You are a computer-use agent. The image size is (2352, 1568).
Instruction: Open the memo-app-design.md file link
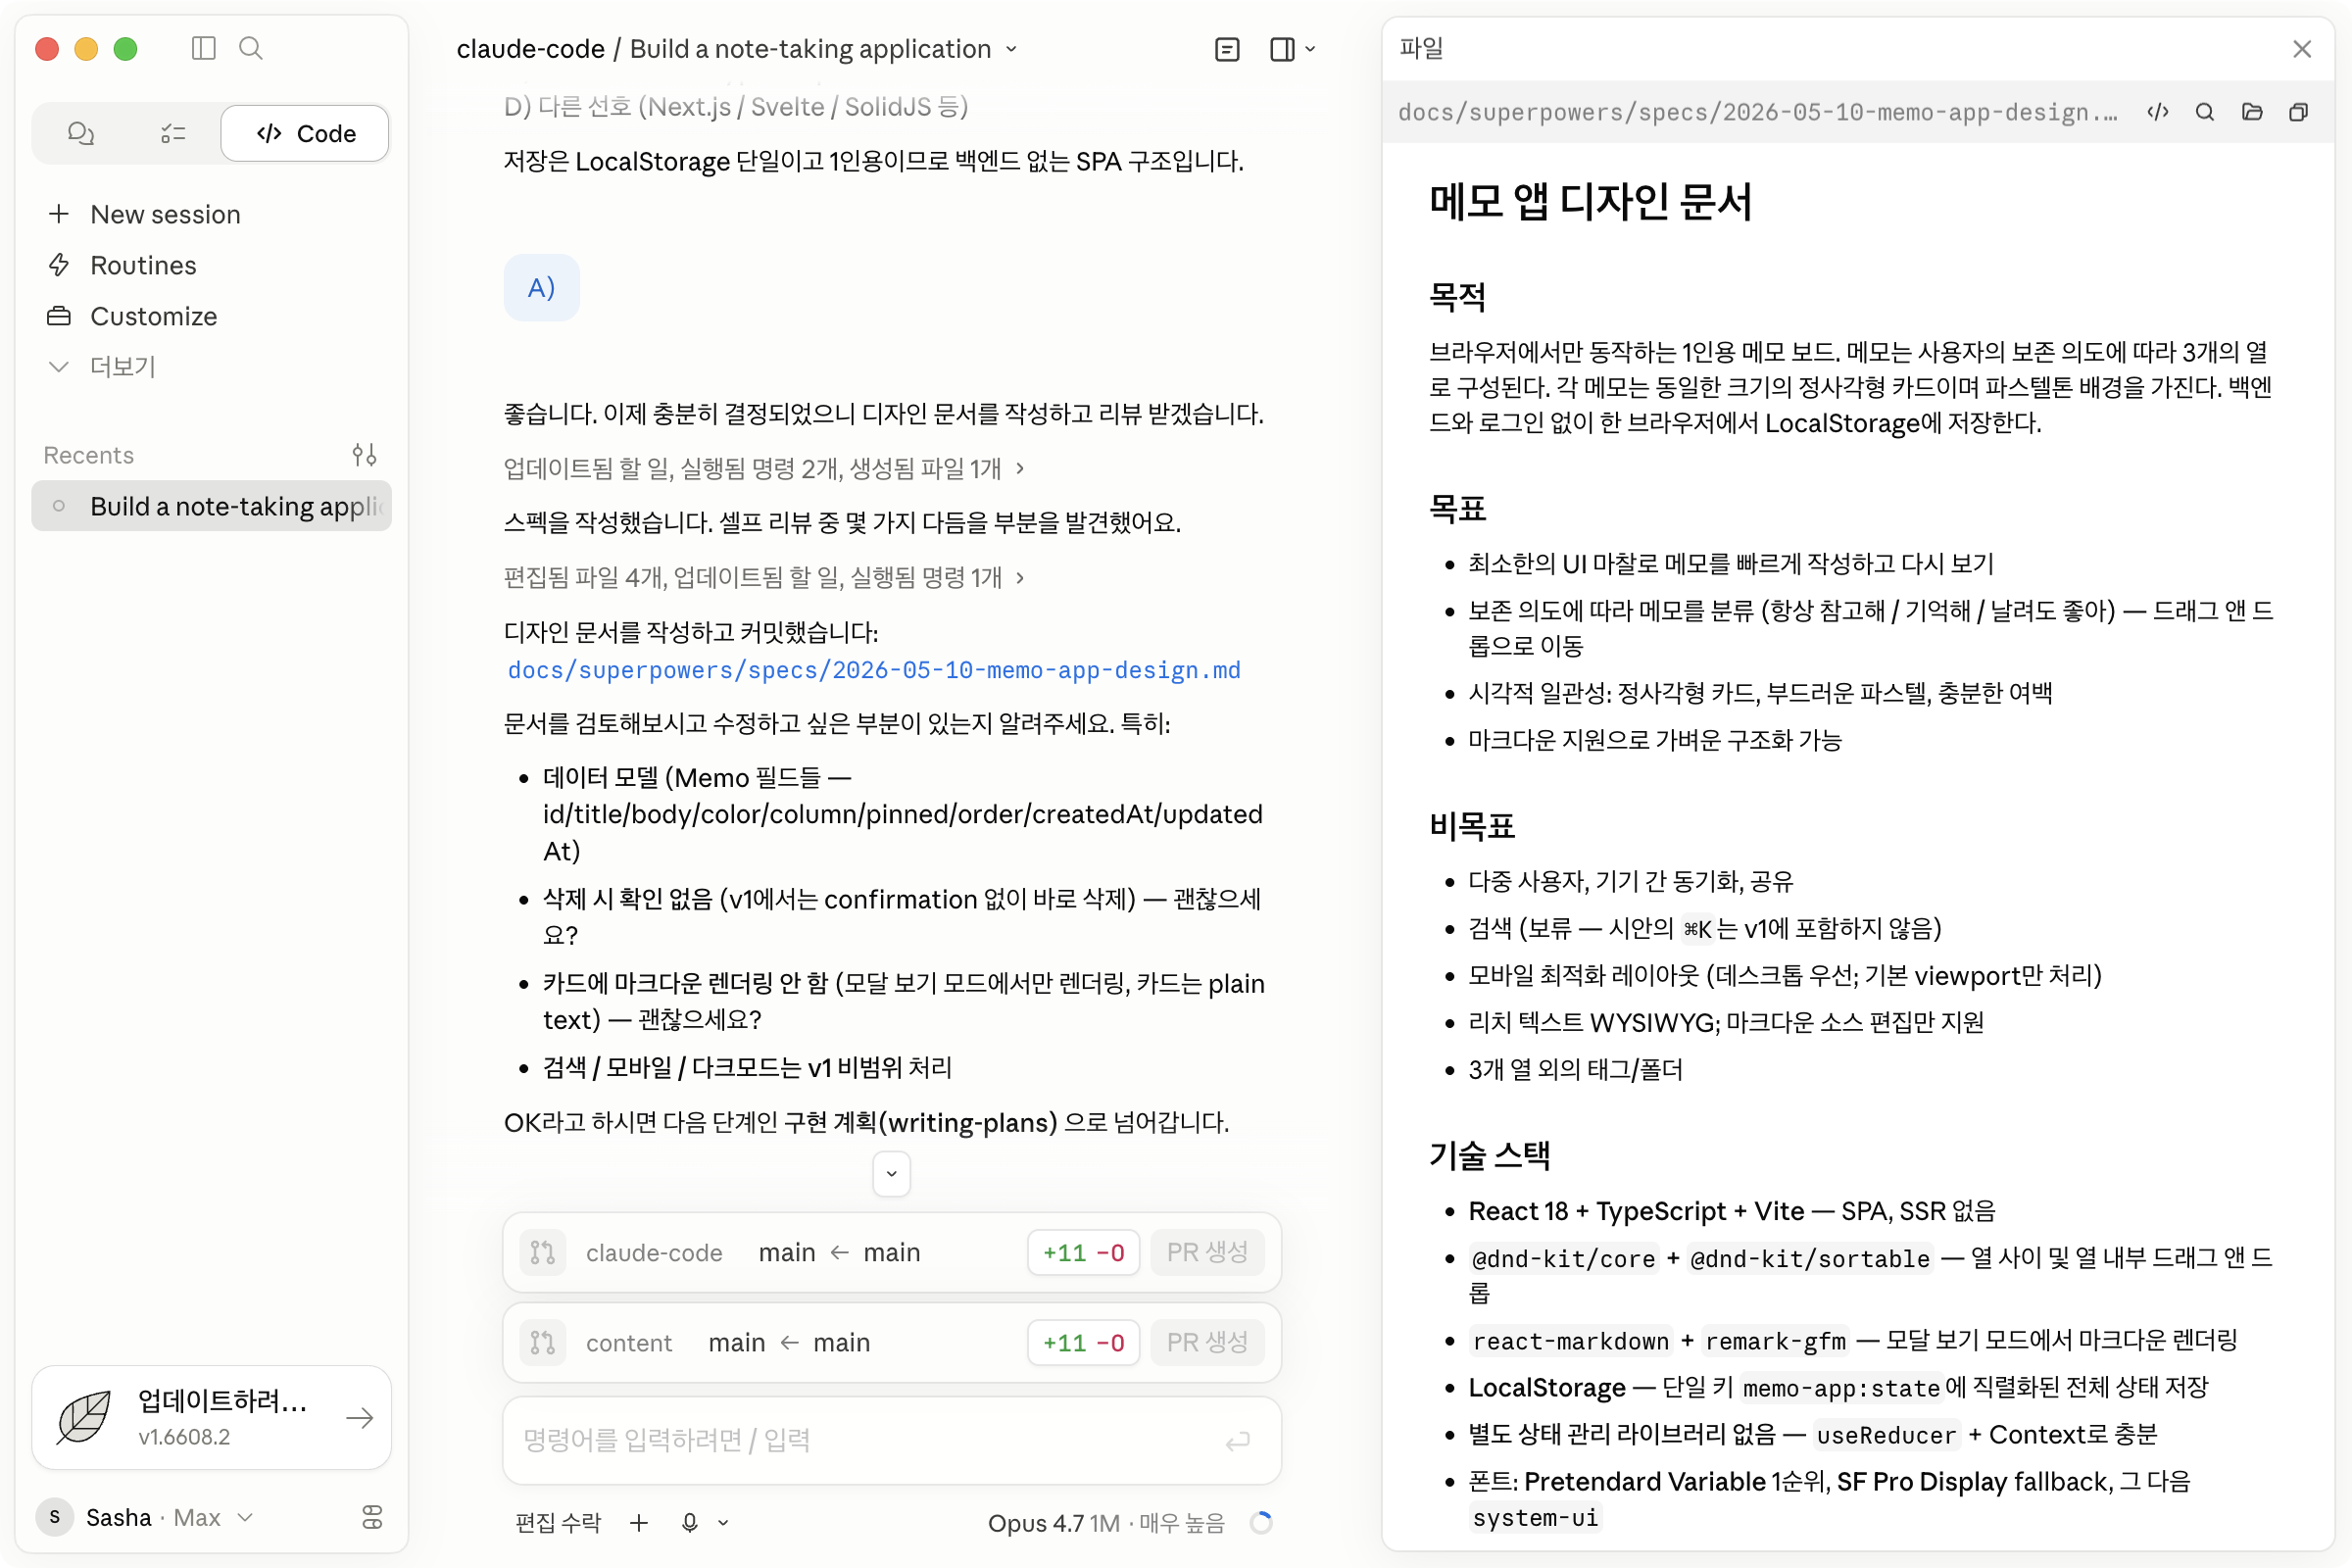pos(874,670)
